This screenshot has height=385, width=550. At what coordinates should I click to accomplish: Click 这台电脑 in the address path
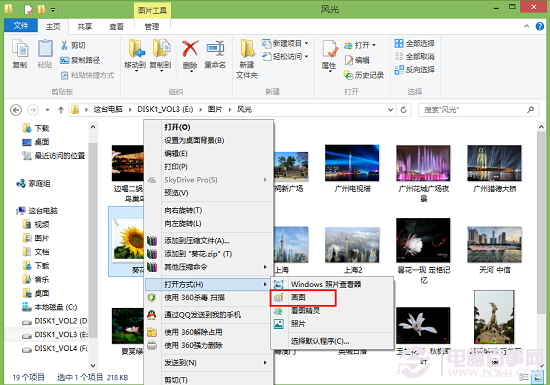tap(108, 109)
